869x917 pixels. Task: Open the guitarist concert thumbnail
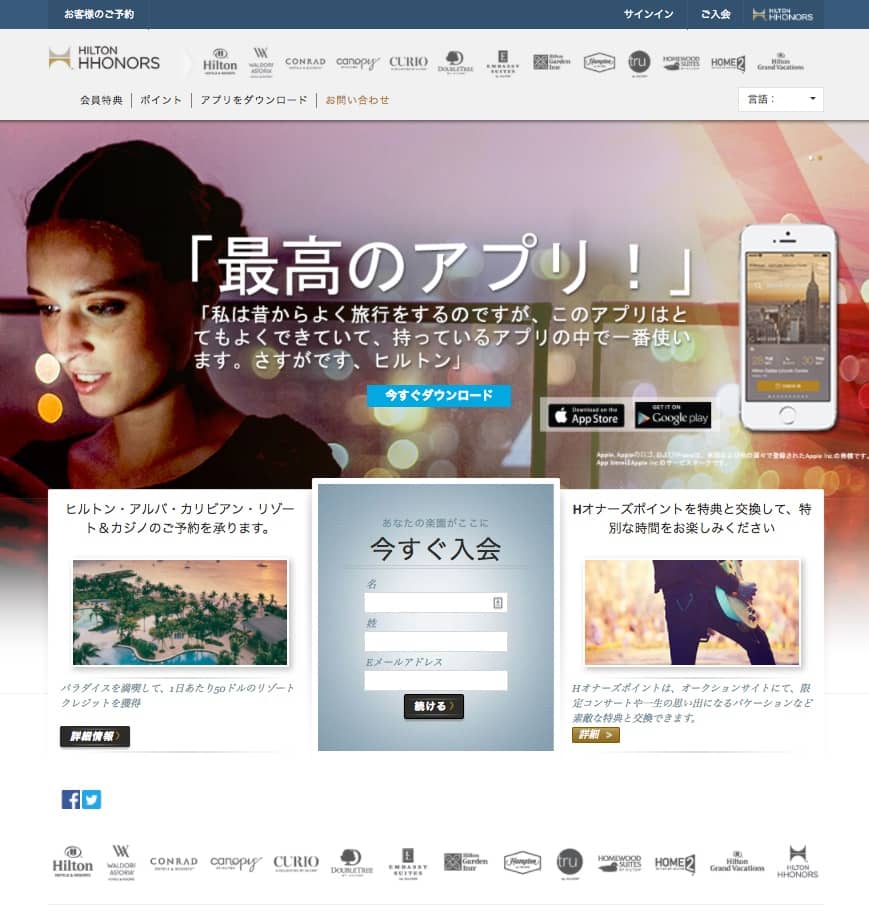692,612
